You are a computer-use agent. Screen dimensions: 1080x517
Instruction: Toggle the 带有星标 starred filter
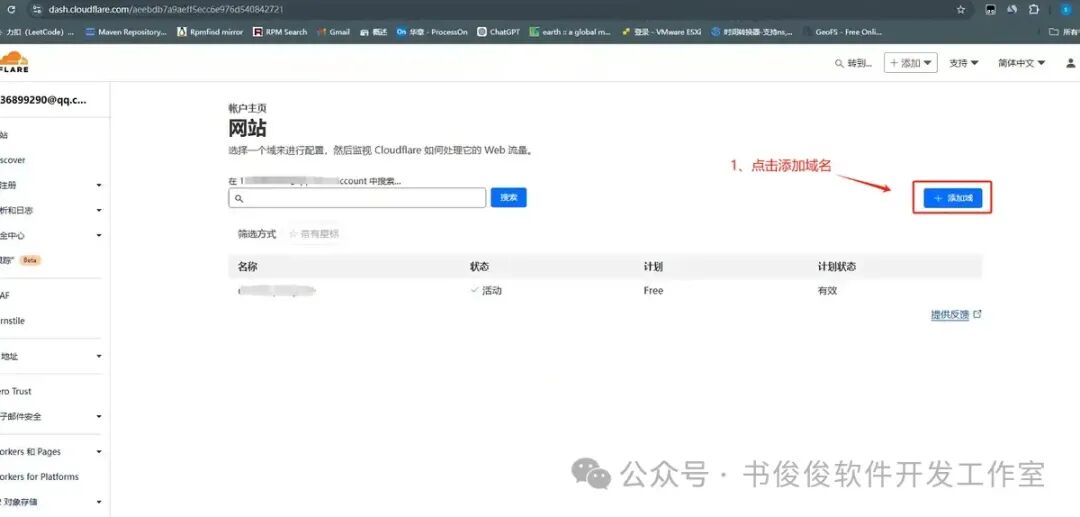click(x=314, y=234)
